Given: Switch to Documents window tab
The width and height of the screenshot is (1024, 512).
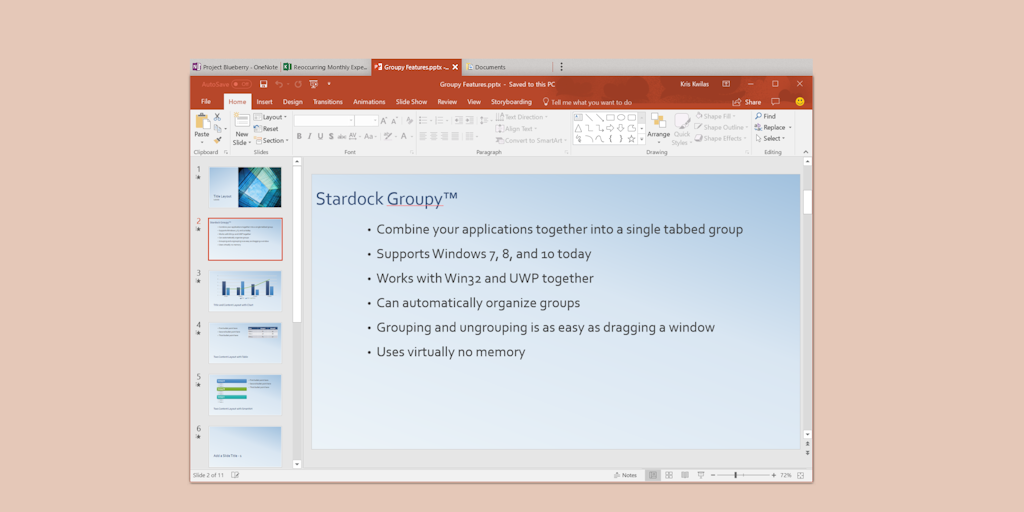Looking at the screenshot, I should (507, 67).
